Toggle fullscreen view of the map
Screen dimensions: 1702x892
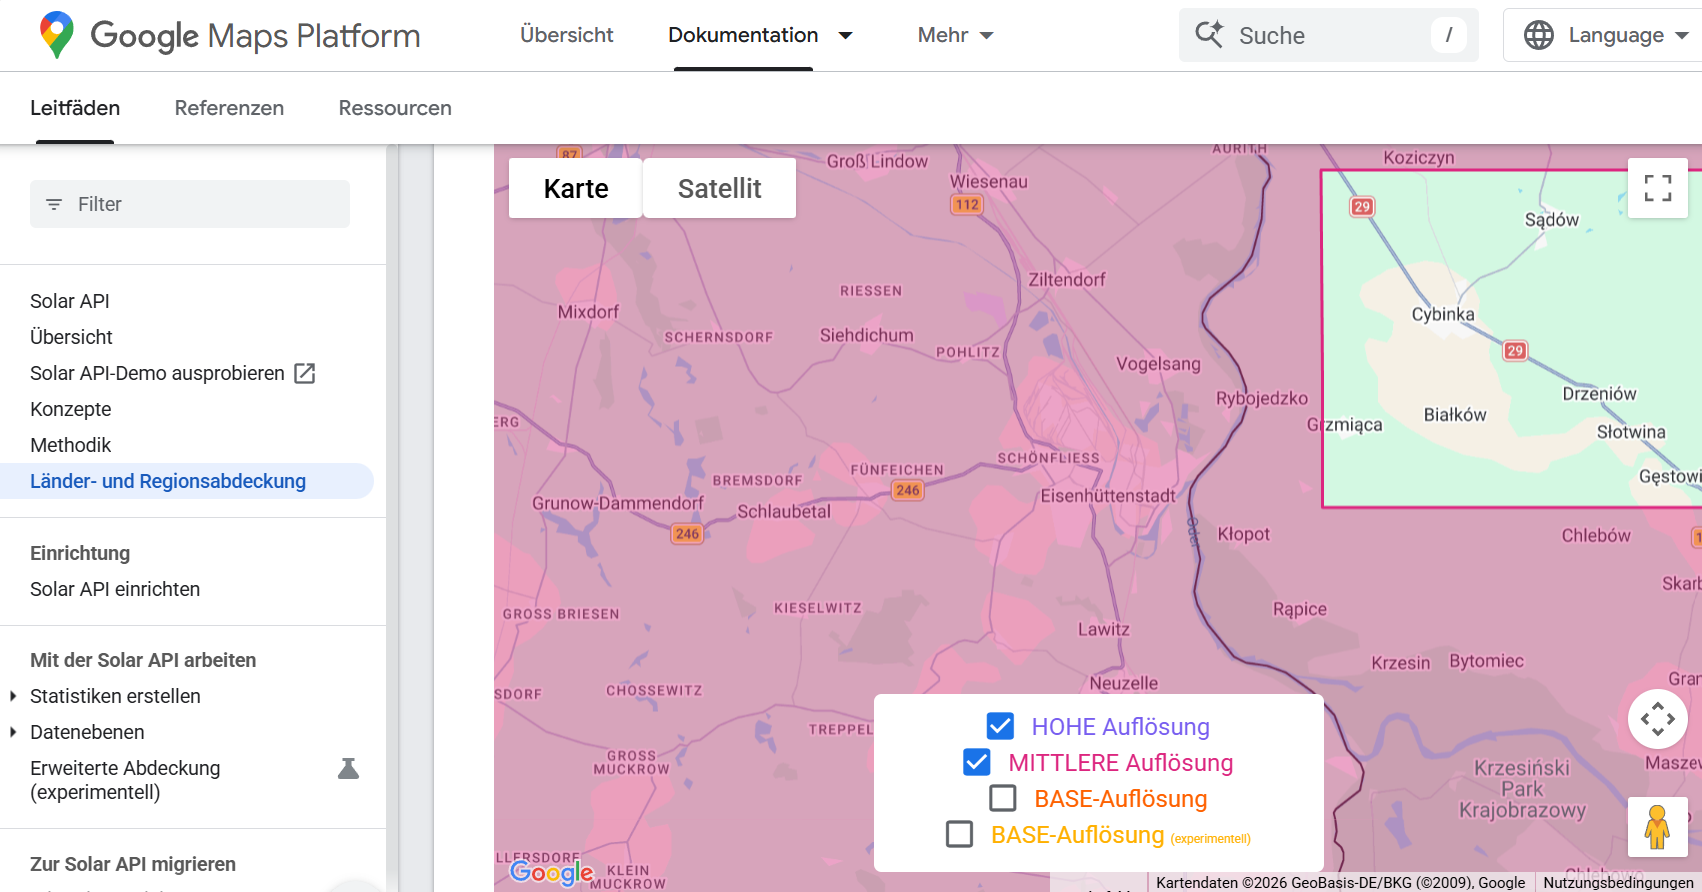click(x=1657, y=188)
